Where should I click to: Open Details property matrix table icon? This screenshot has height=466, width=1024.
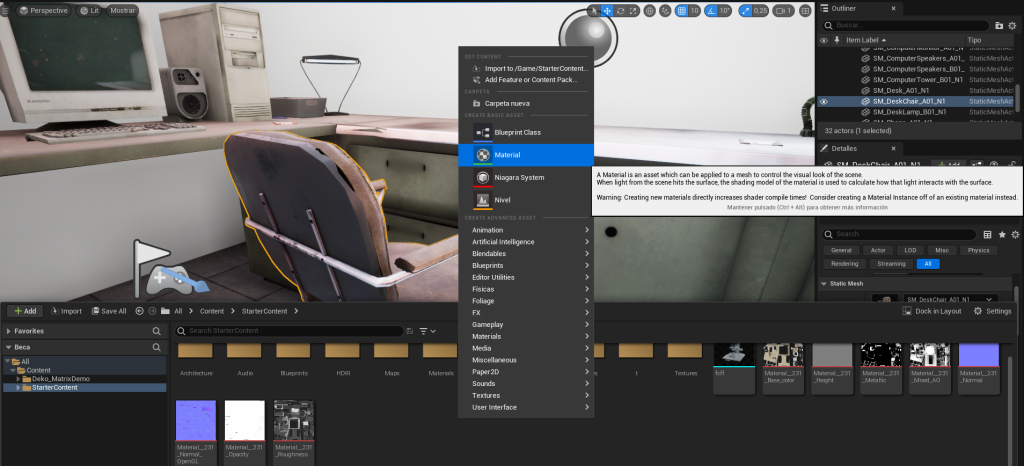(987, 234)
